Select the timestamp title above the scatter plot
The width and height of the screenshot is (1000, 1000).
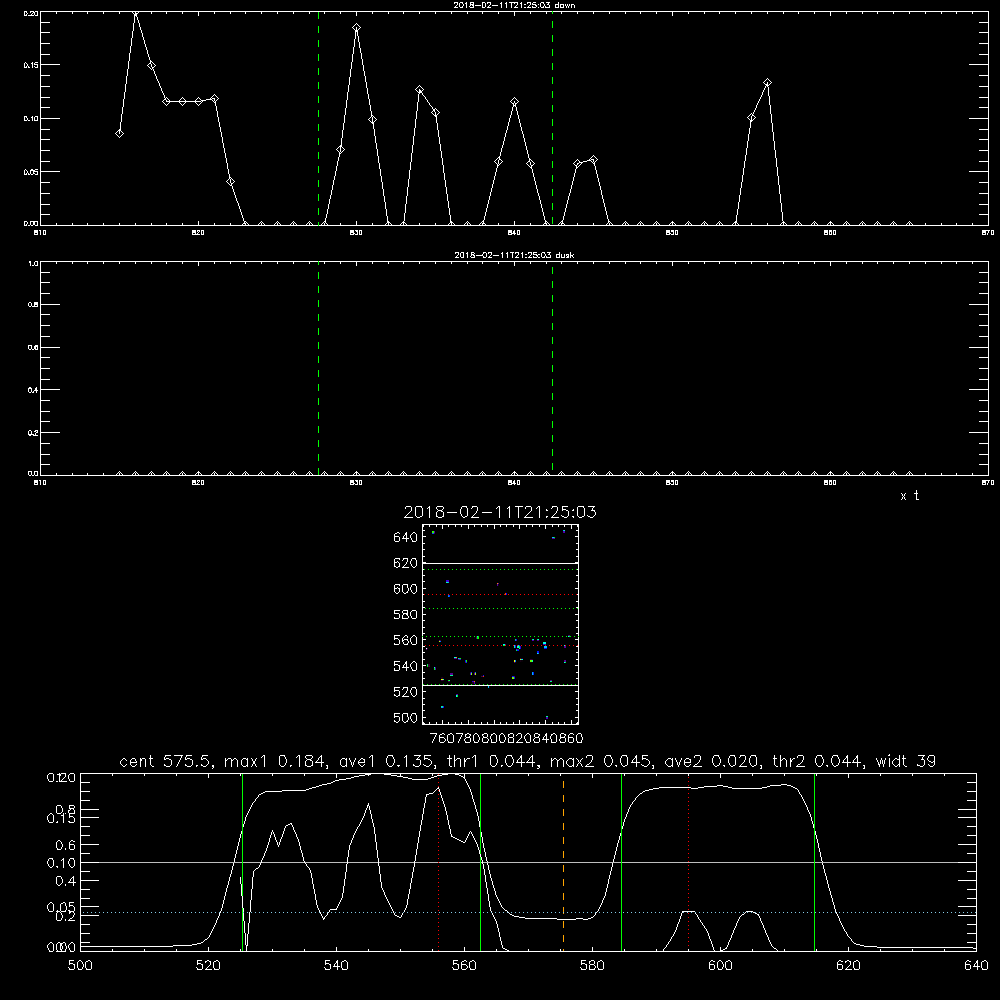(500, 512)
